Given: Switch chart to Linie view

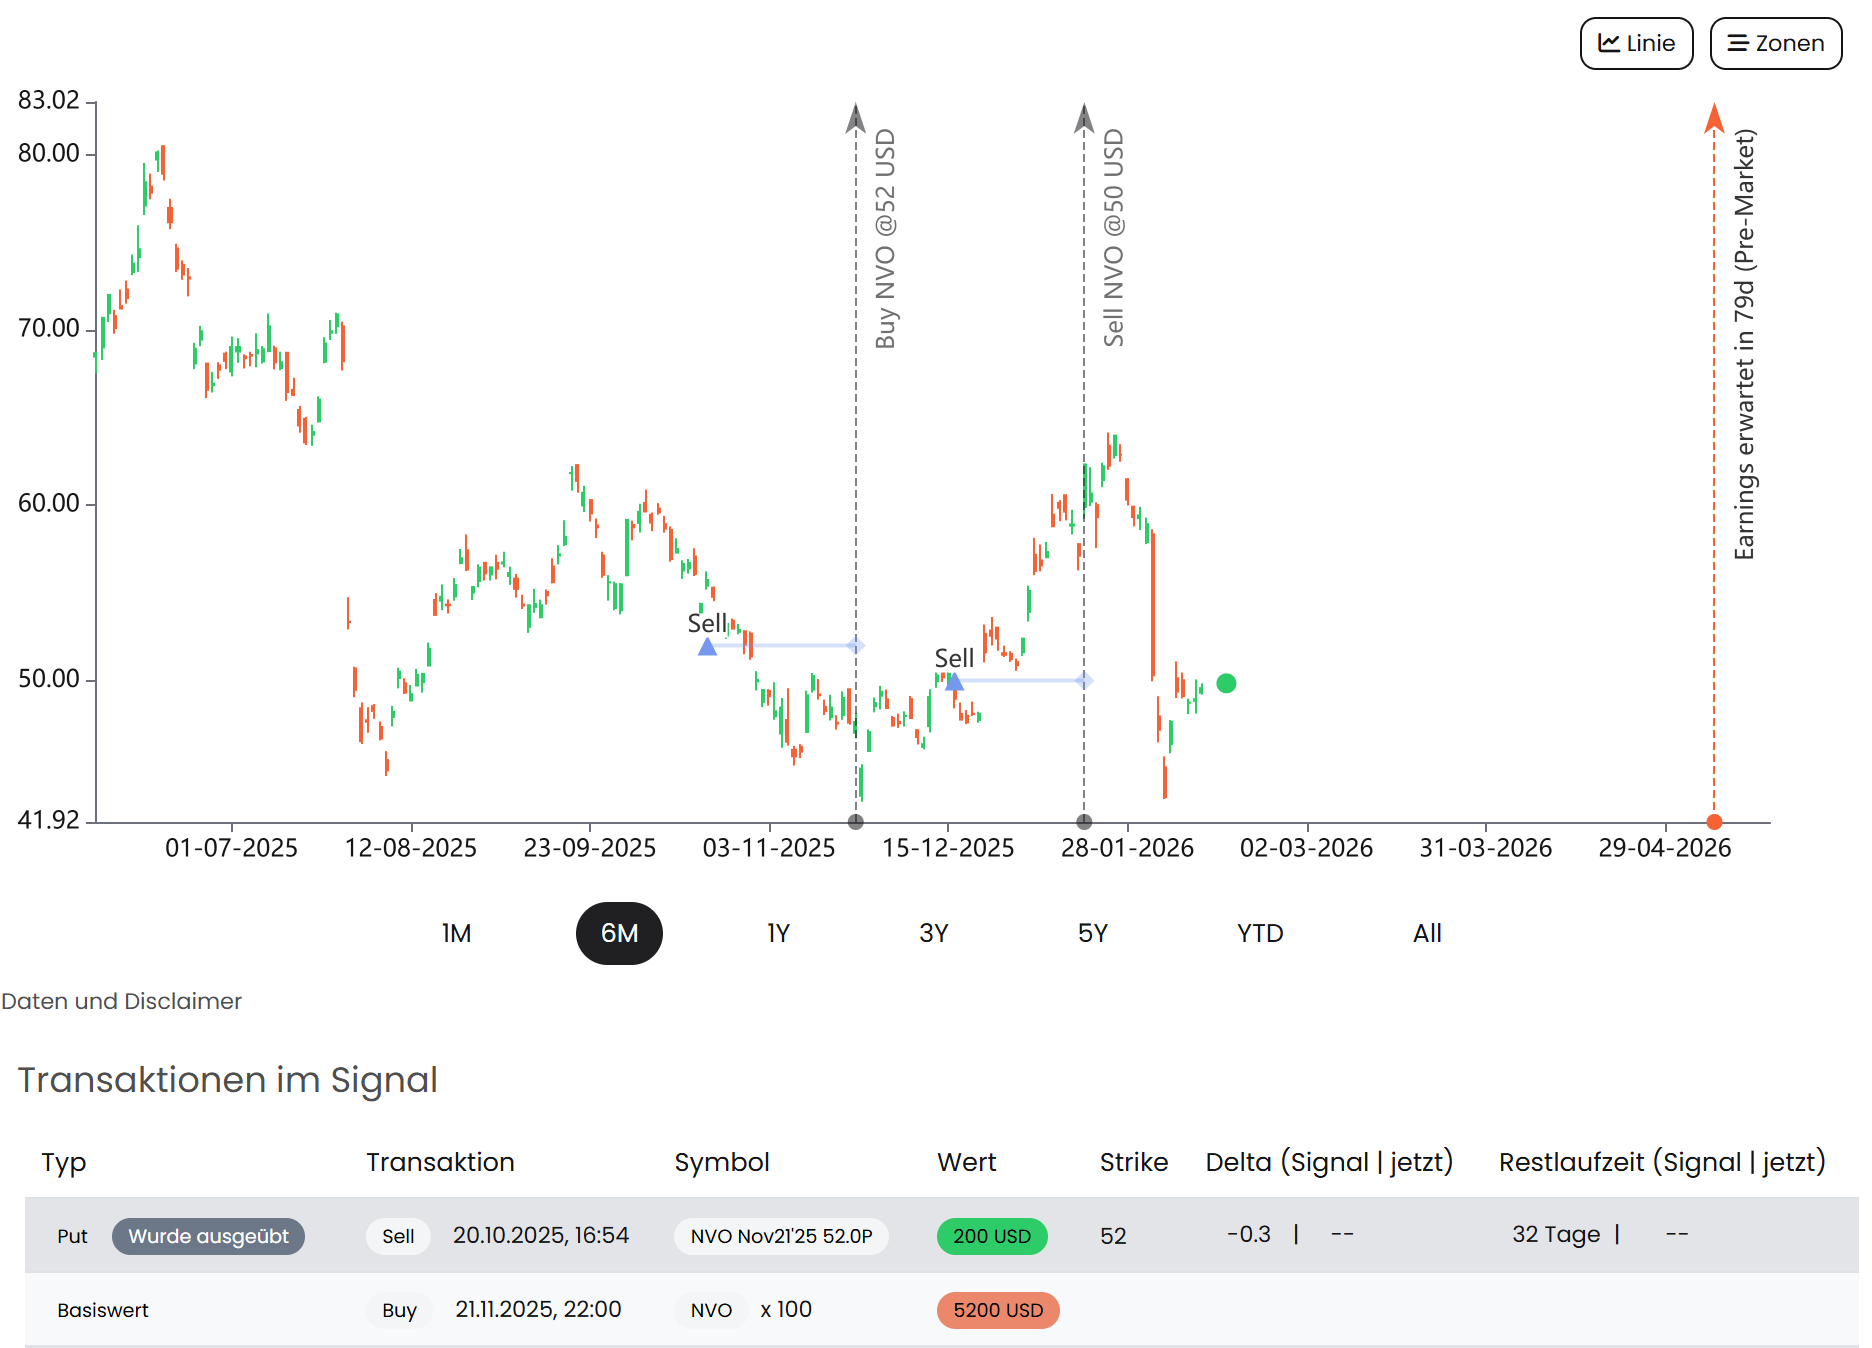Looking at the screenshot, I should 1636,43.
